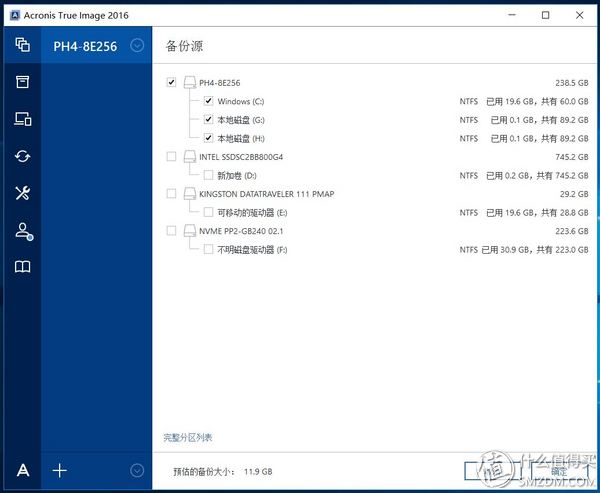
Task: Click the NVME PP2-GB240 02.1 disk name
Action: click(x=241, y=231)
